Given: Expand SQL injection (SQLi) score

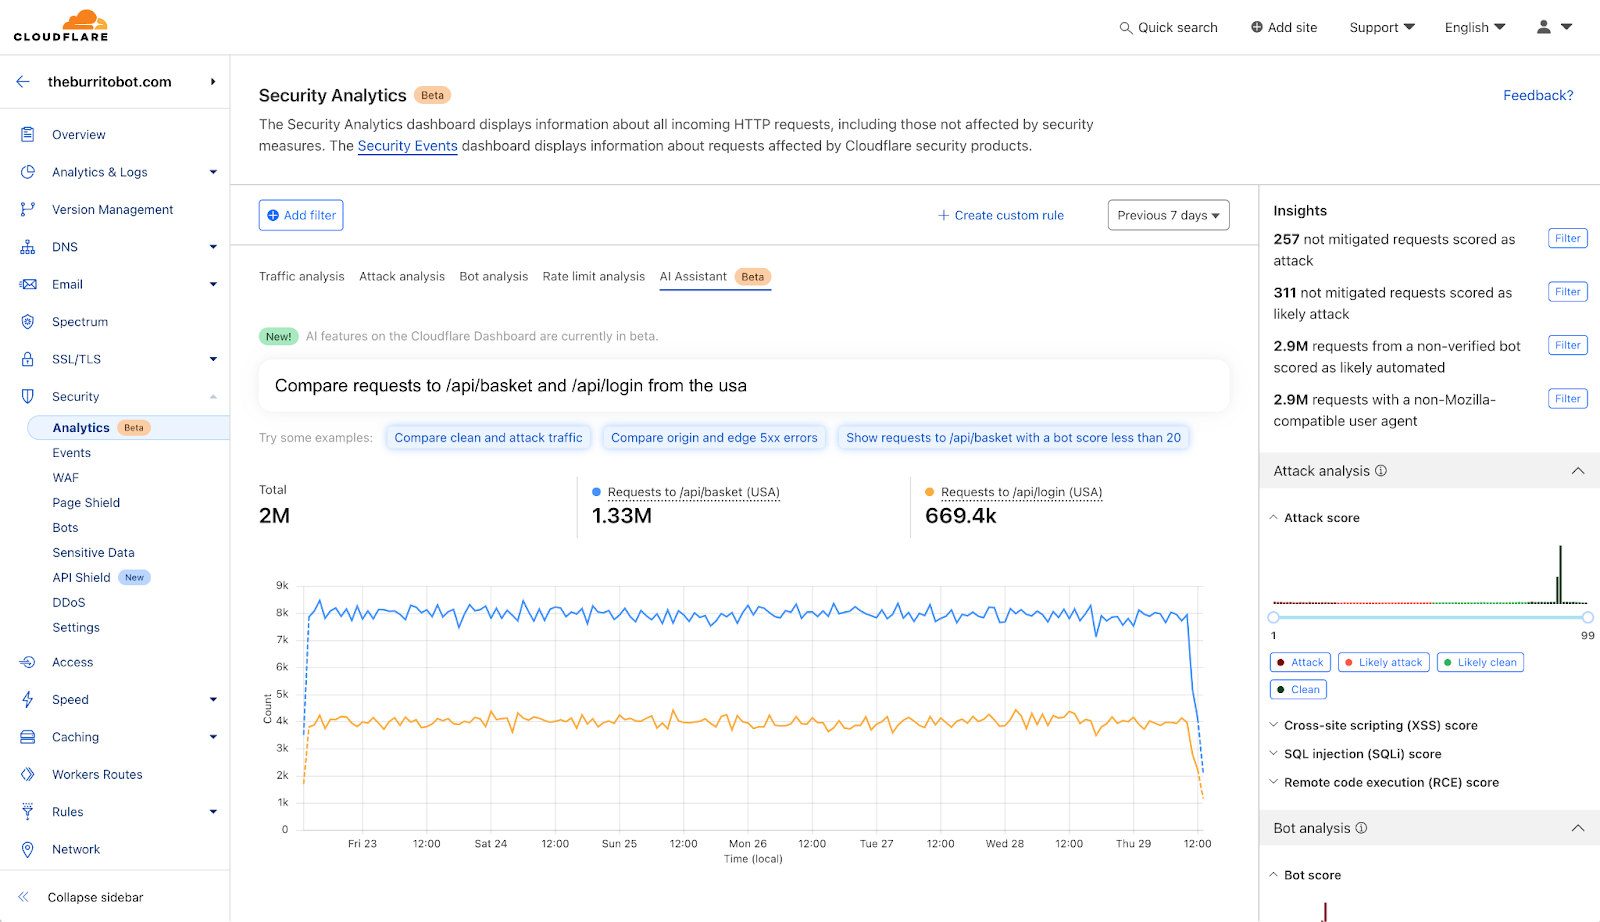Looking at the screenshot, I should (1355, 754).
